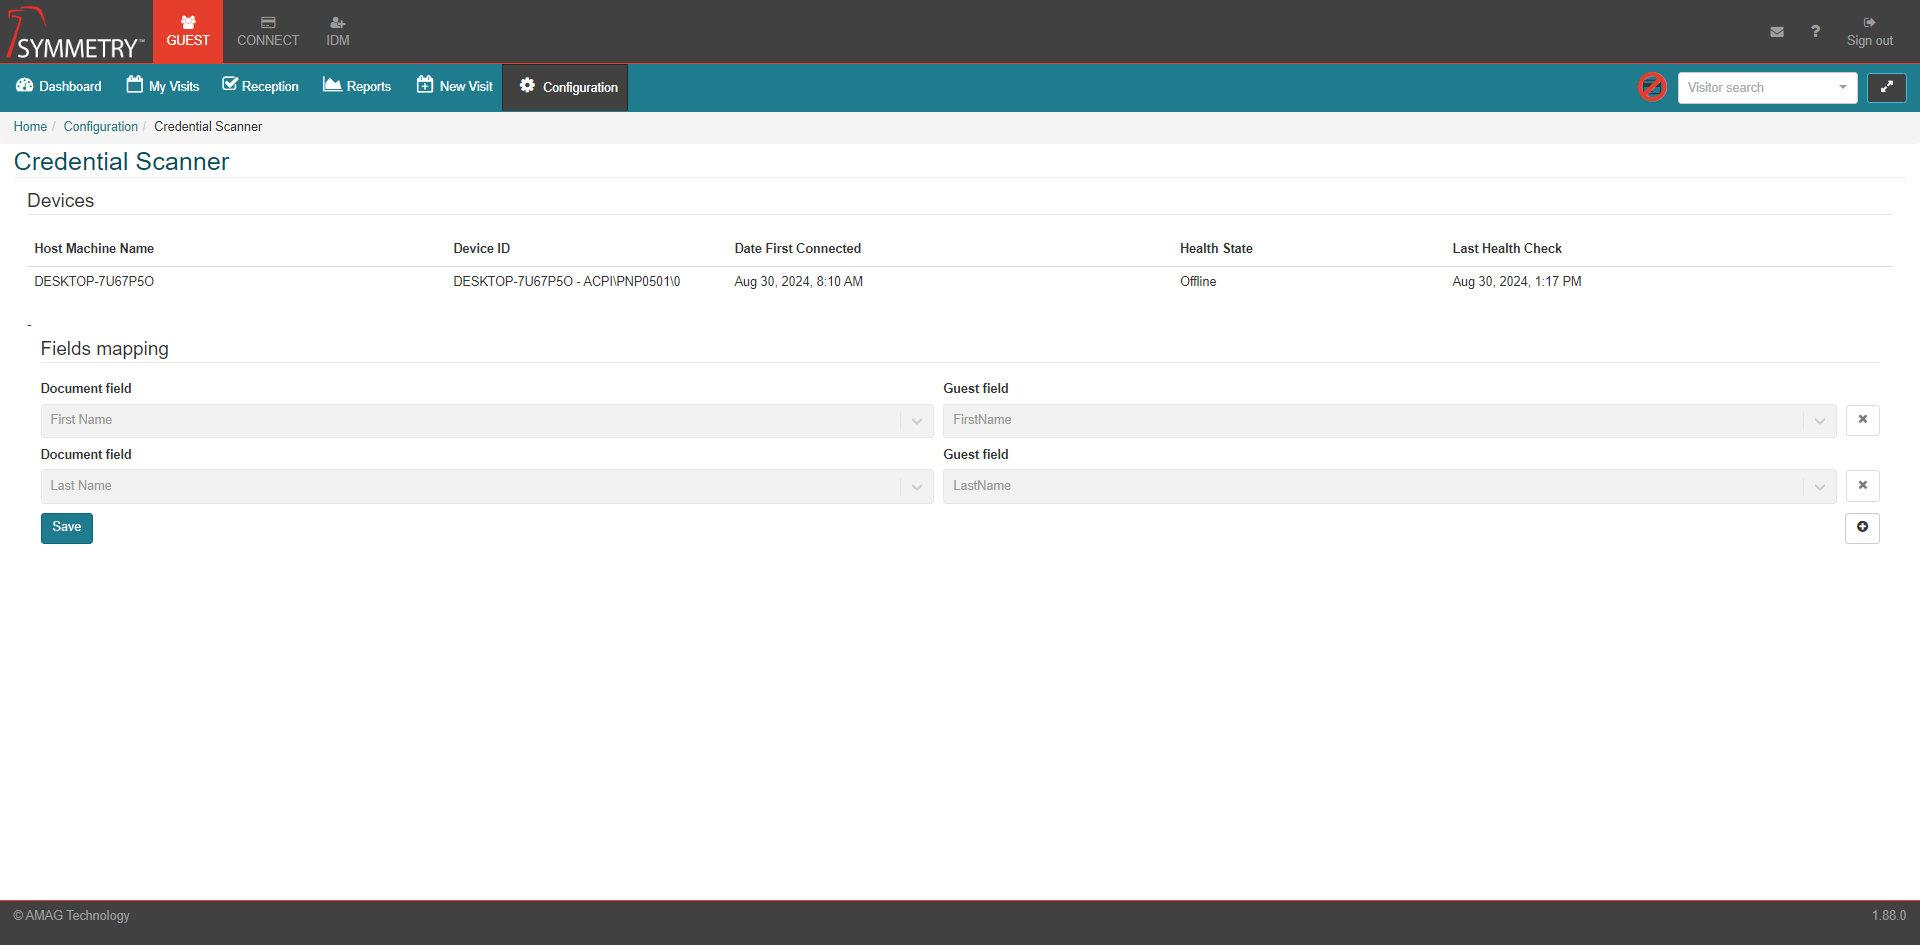The height and width of the screenshot is (945, 1920).
Task: Click the red scanner disabled icon
Action: coord(1652,87)
